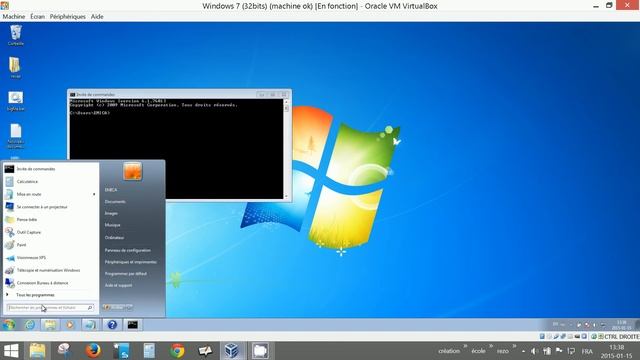Open Calculatrice from the Start menu
The width and height of the screenshot is (640, 360).
(27, 181)
